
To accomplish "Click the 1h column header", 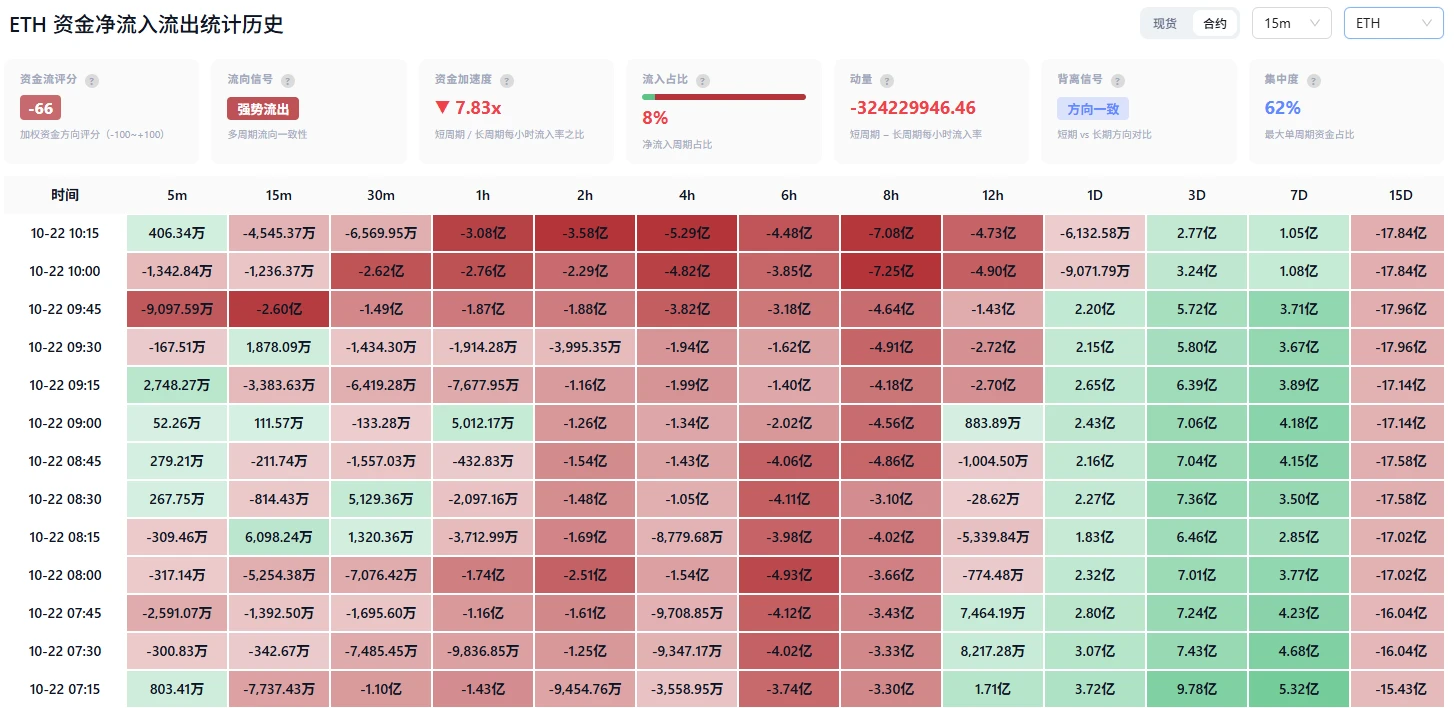I will (483, 195).
